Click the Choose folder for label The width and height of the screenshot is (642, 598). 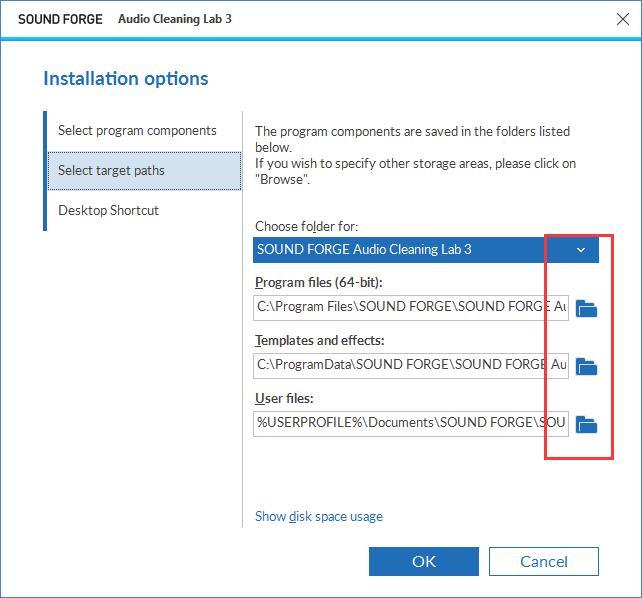307,226
